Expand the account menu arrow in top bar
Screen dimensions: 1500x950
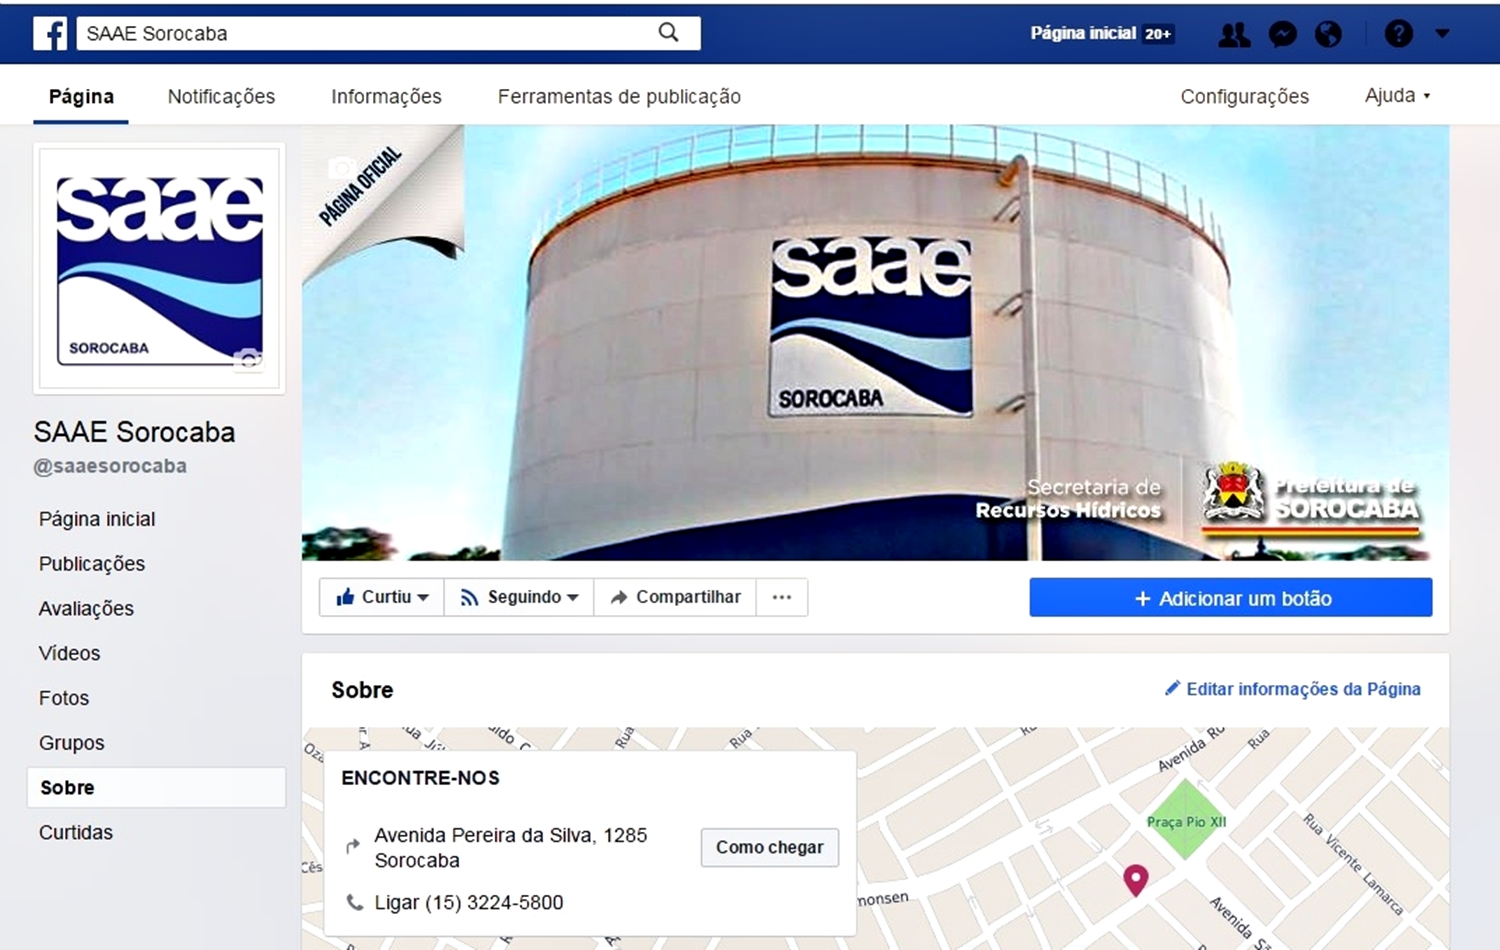tap(1442, 34)
